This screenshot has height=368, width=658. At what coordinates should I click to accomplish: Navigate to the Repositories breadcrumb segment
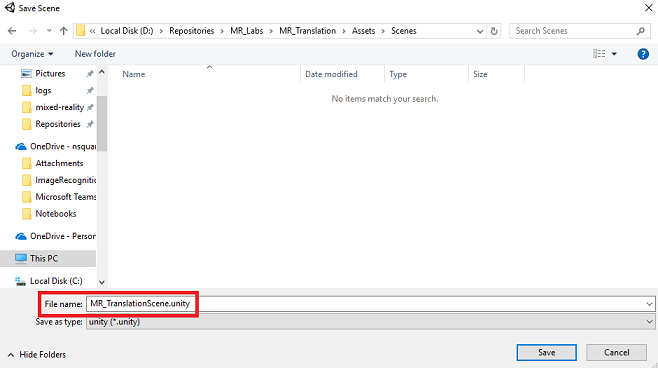[191, 31]
